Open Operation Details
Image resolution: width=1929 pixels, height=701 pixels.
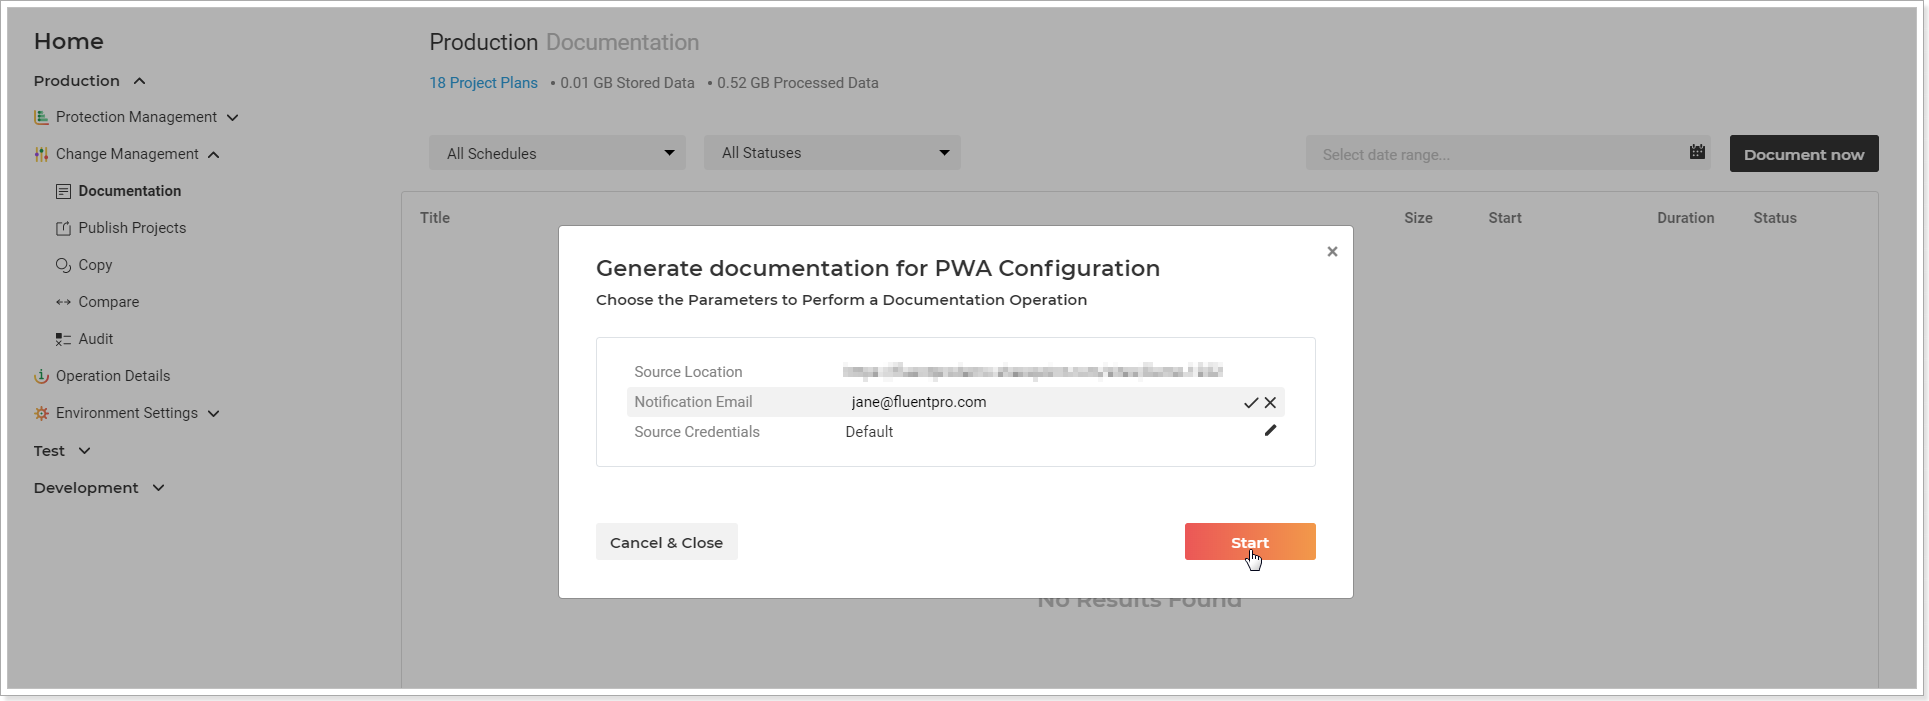(x=113, y=376)
